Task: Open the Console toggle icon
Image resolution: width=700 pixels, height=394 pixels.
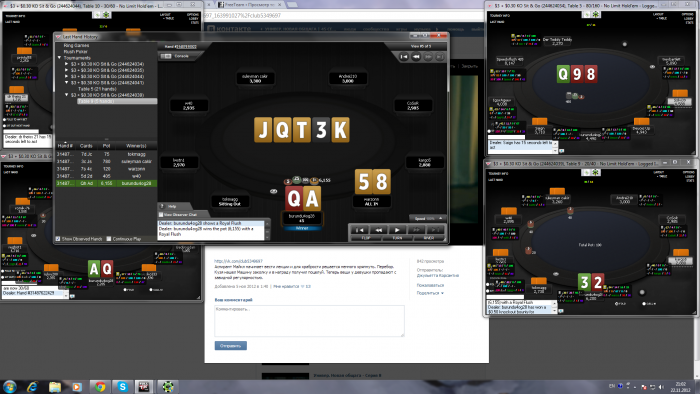Action: [x=166, y=56]
